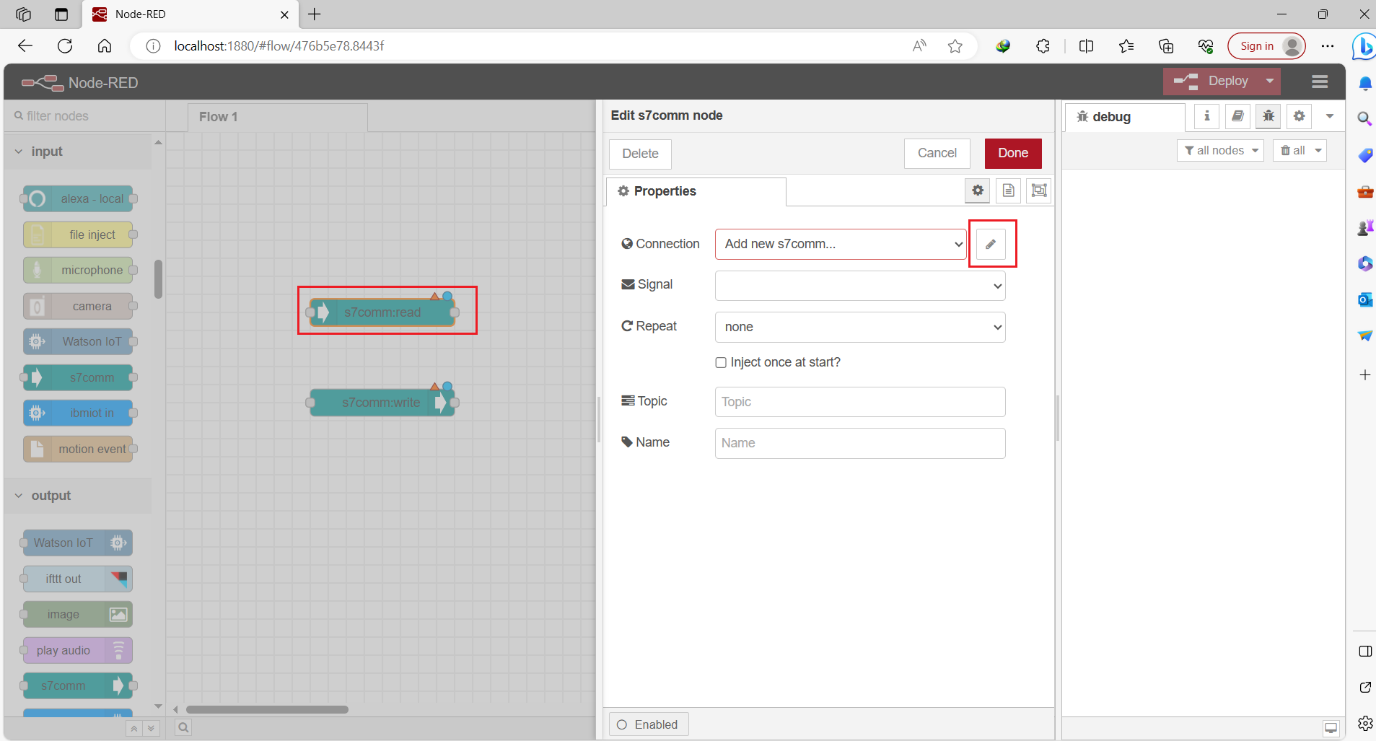Open the debug messages panel

pyautogui.click(x=1267, y=116)
